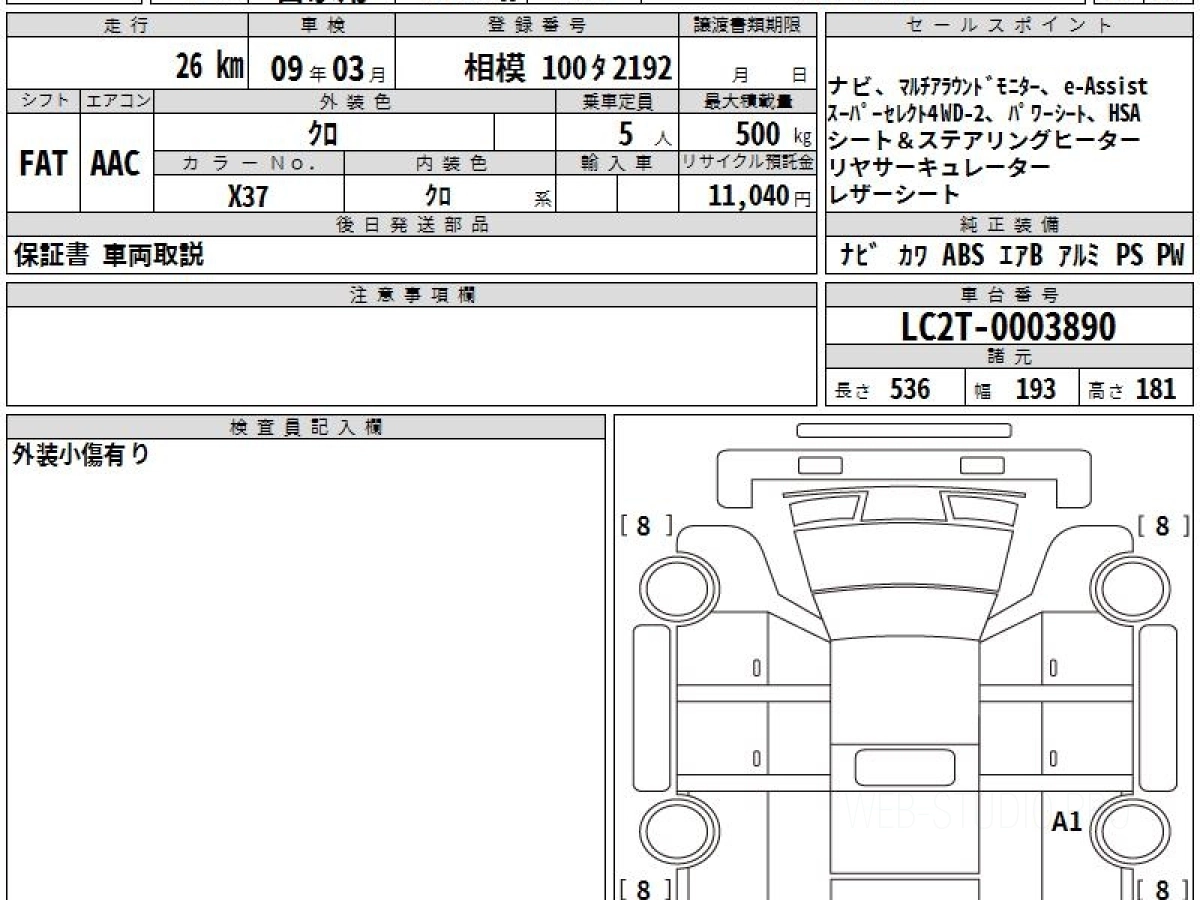Click the "純正装備" header
The image size is (1200, 900).
pyautogui.click(x=1009, y=225)
